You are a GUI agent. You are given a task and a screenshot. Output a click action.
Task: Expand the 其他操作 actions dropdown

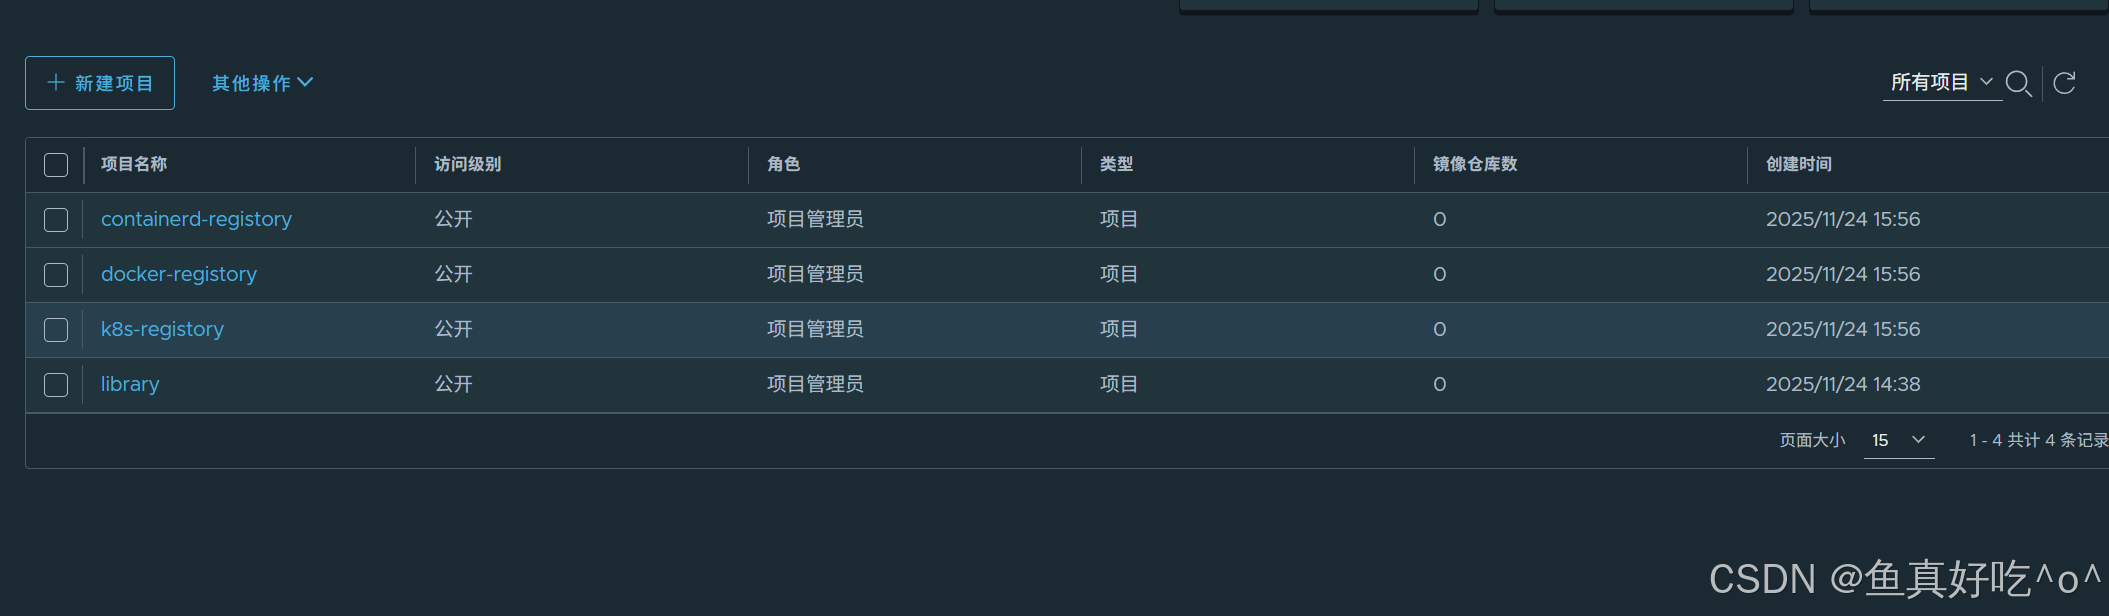click(262, 83)
